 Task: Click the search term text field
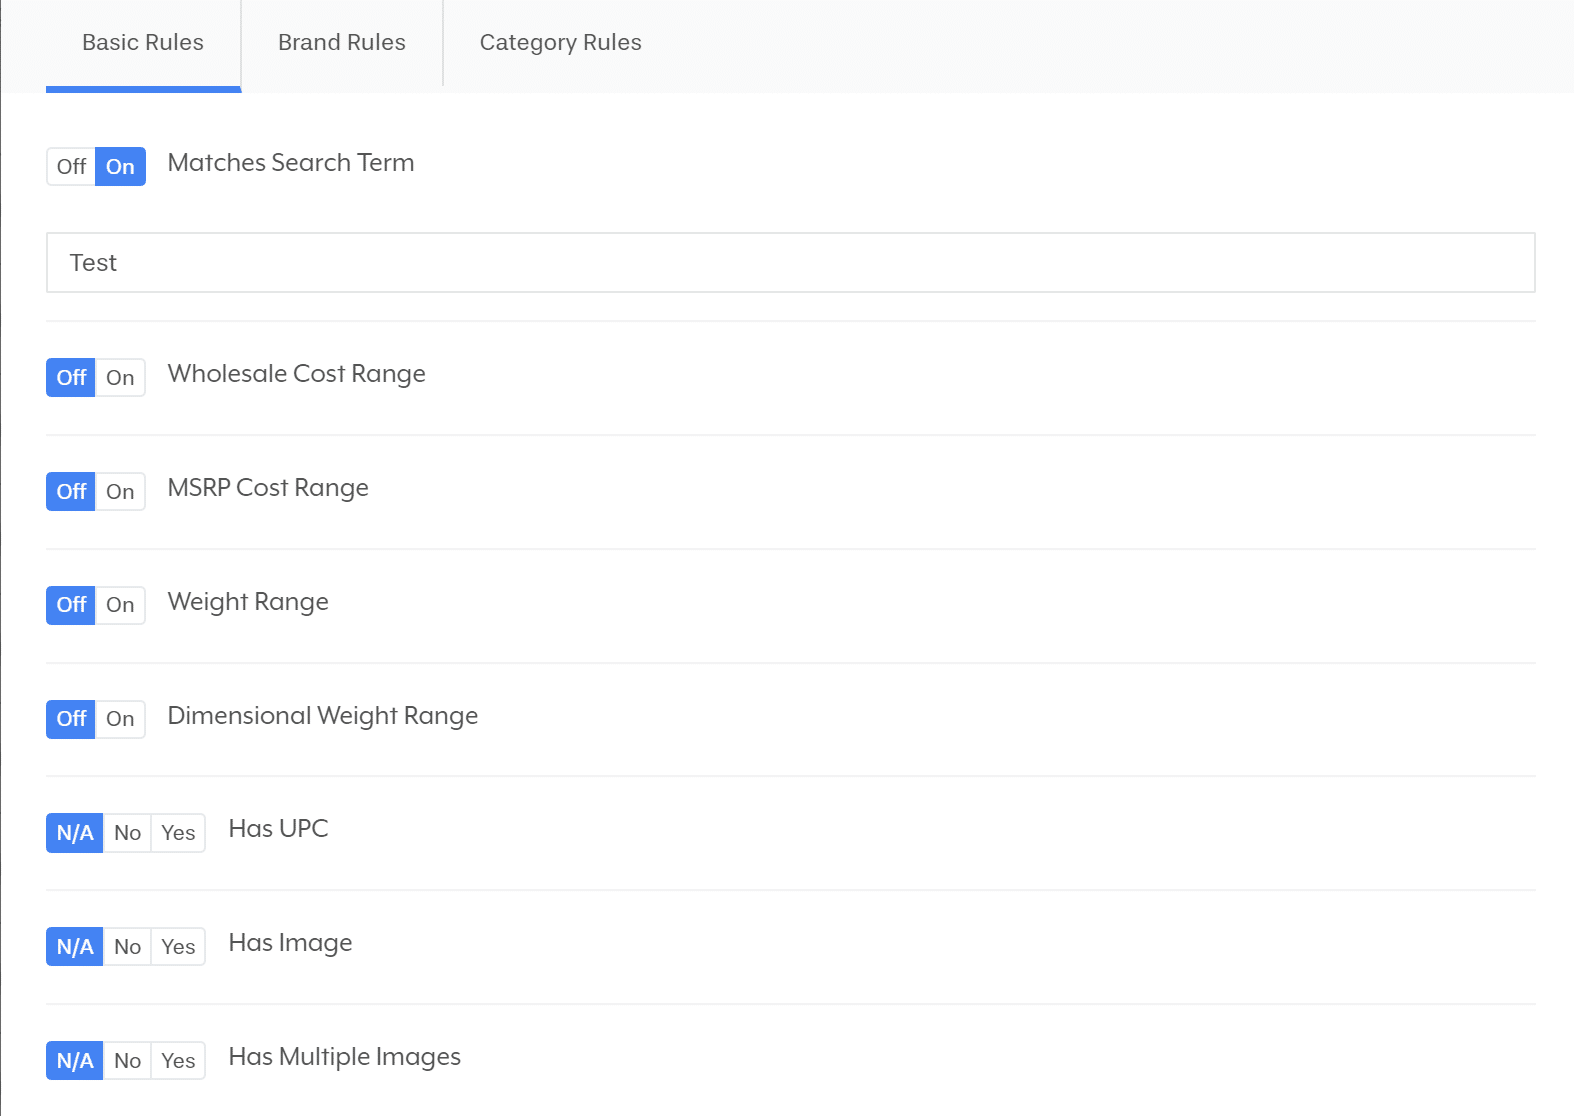[x=790, y=263]
